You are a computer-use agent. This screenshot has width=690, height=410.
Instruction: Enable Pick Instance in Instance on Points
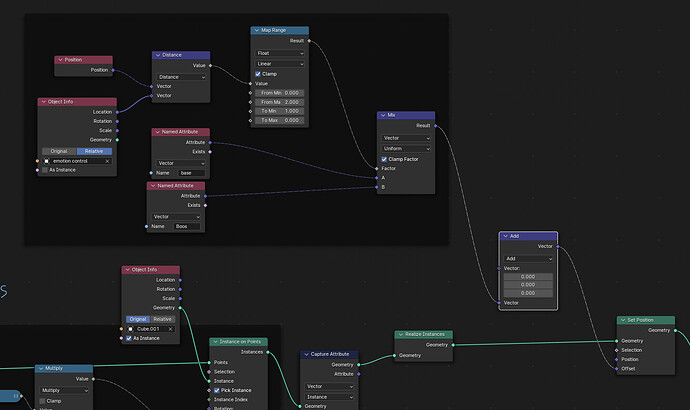coord(217,390)
